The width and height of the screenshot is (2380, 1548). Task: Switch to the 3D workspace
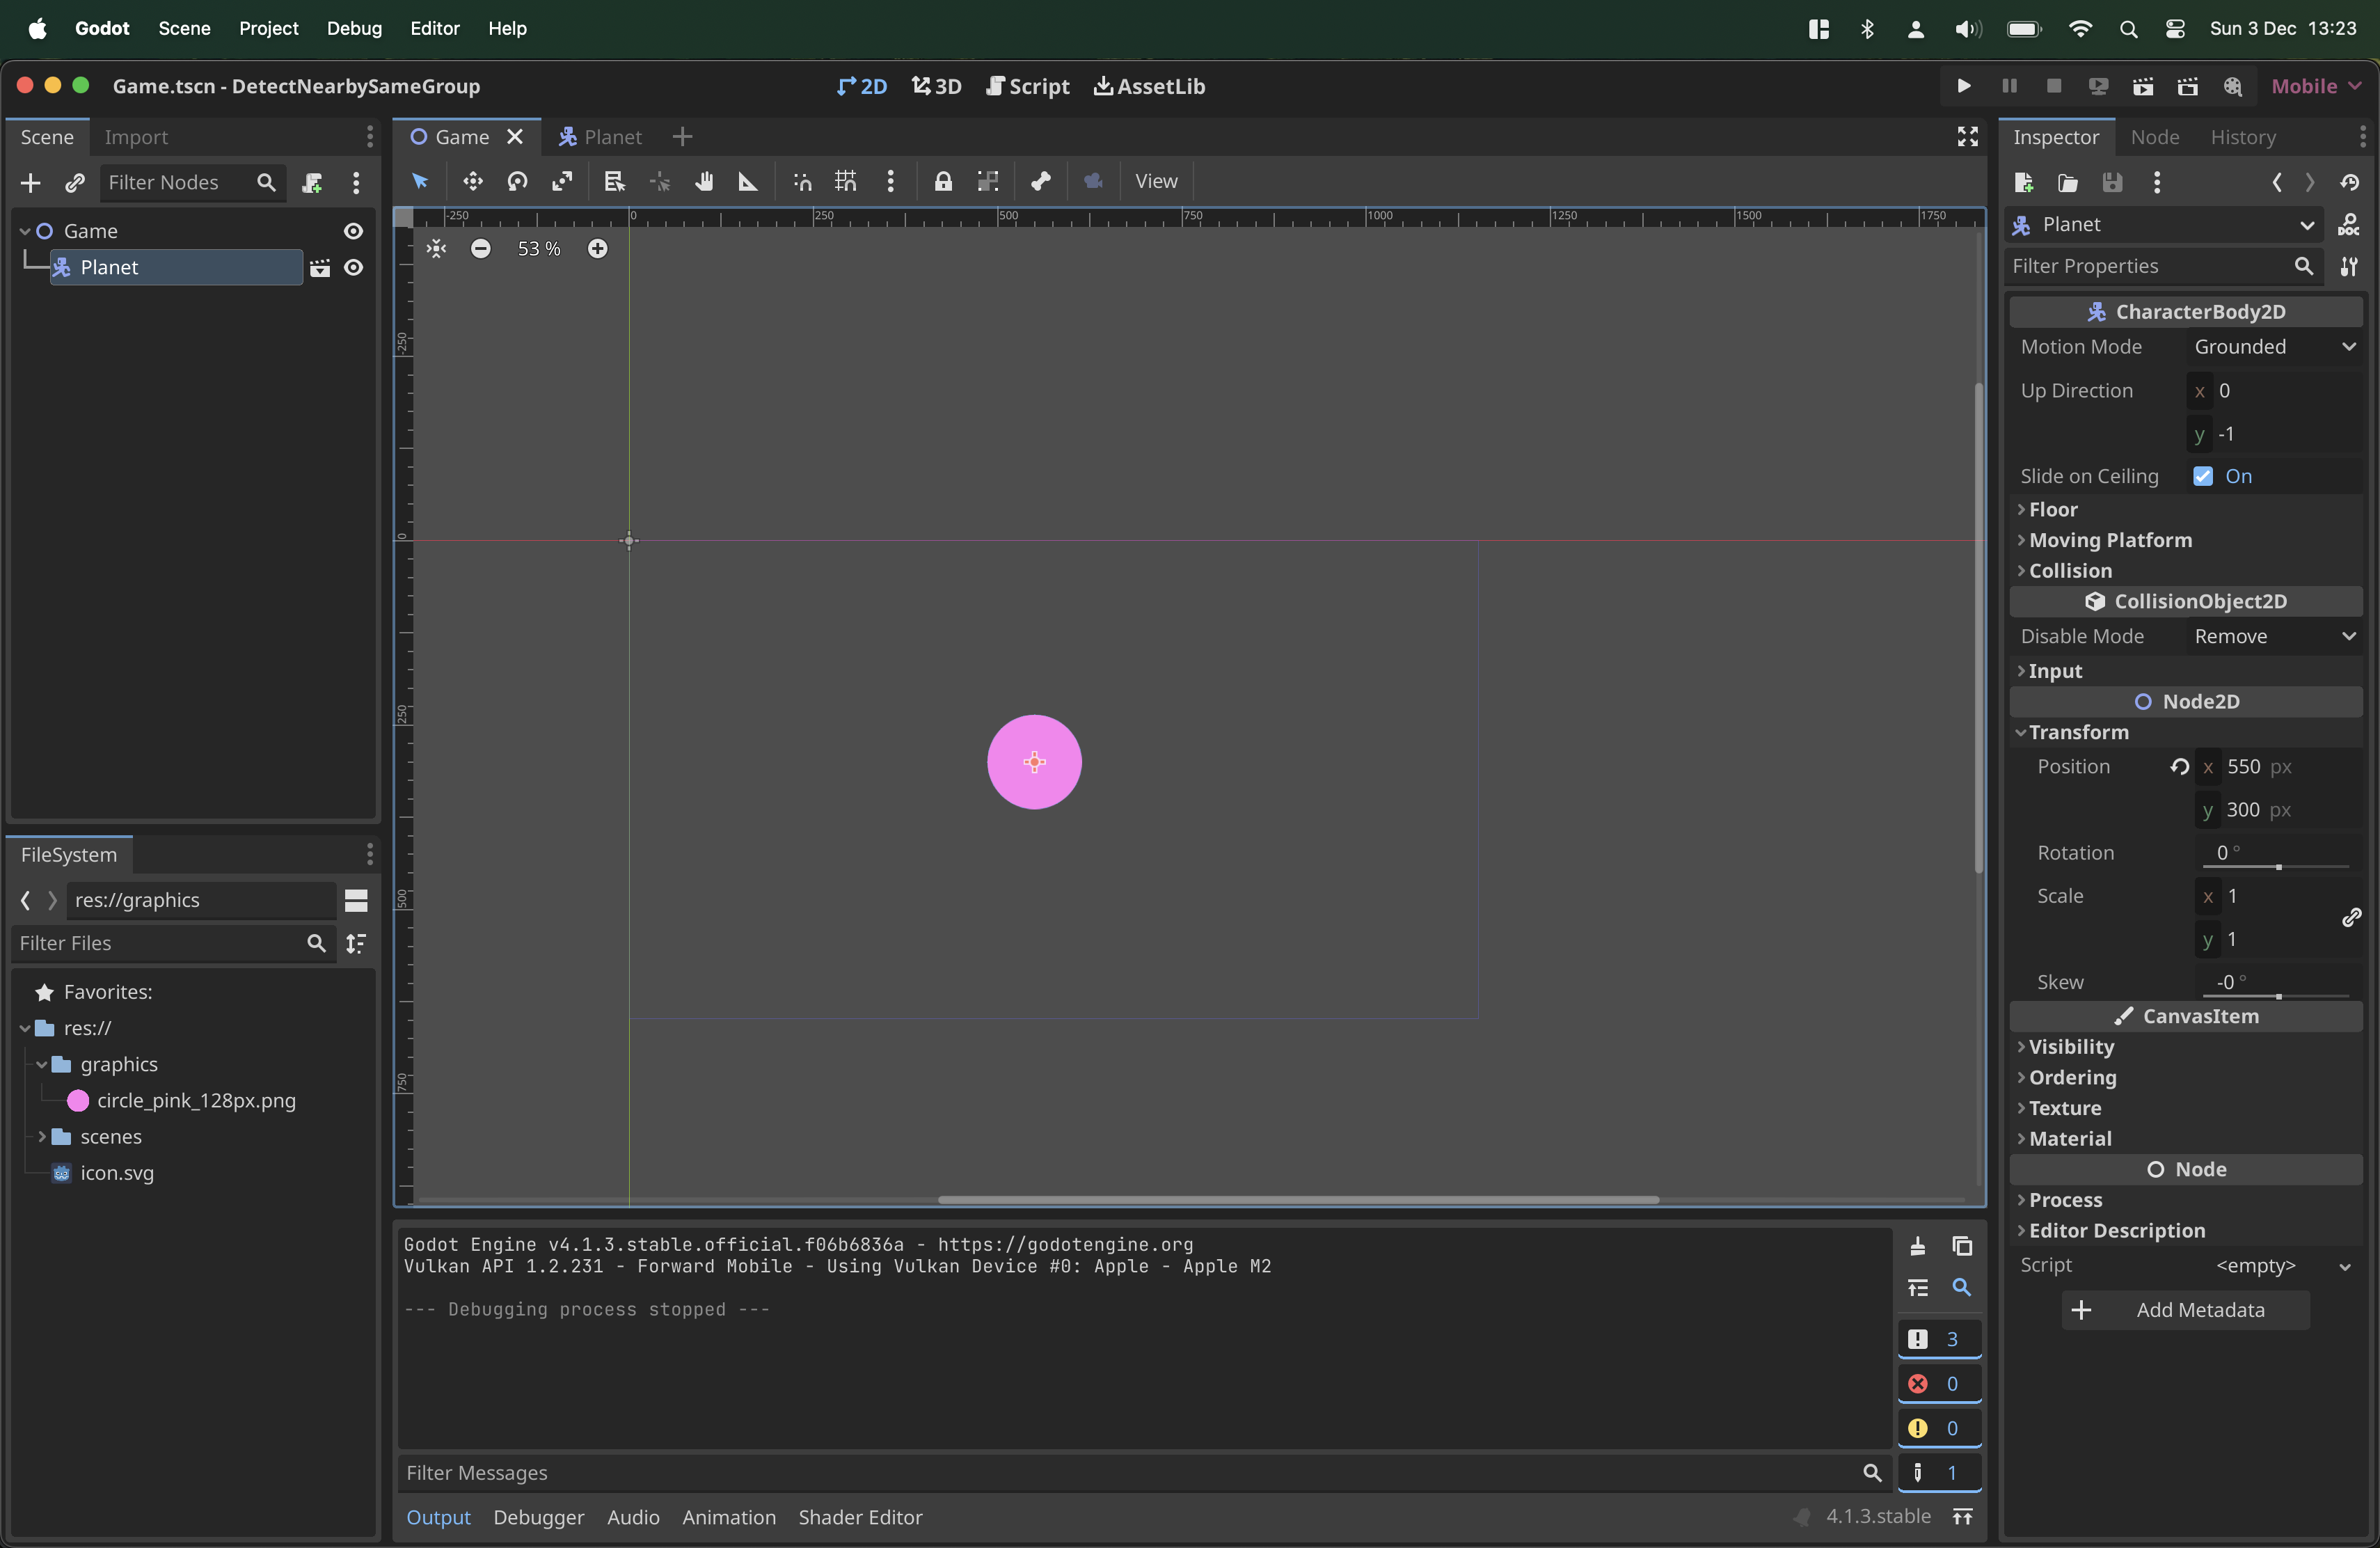(x=936, y=86)
